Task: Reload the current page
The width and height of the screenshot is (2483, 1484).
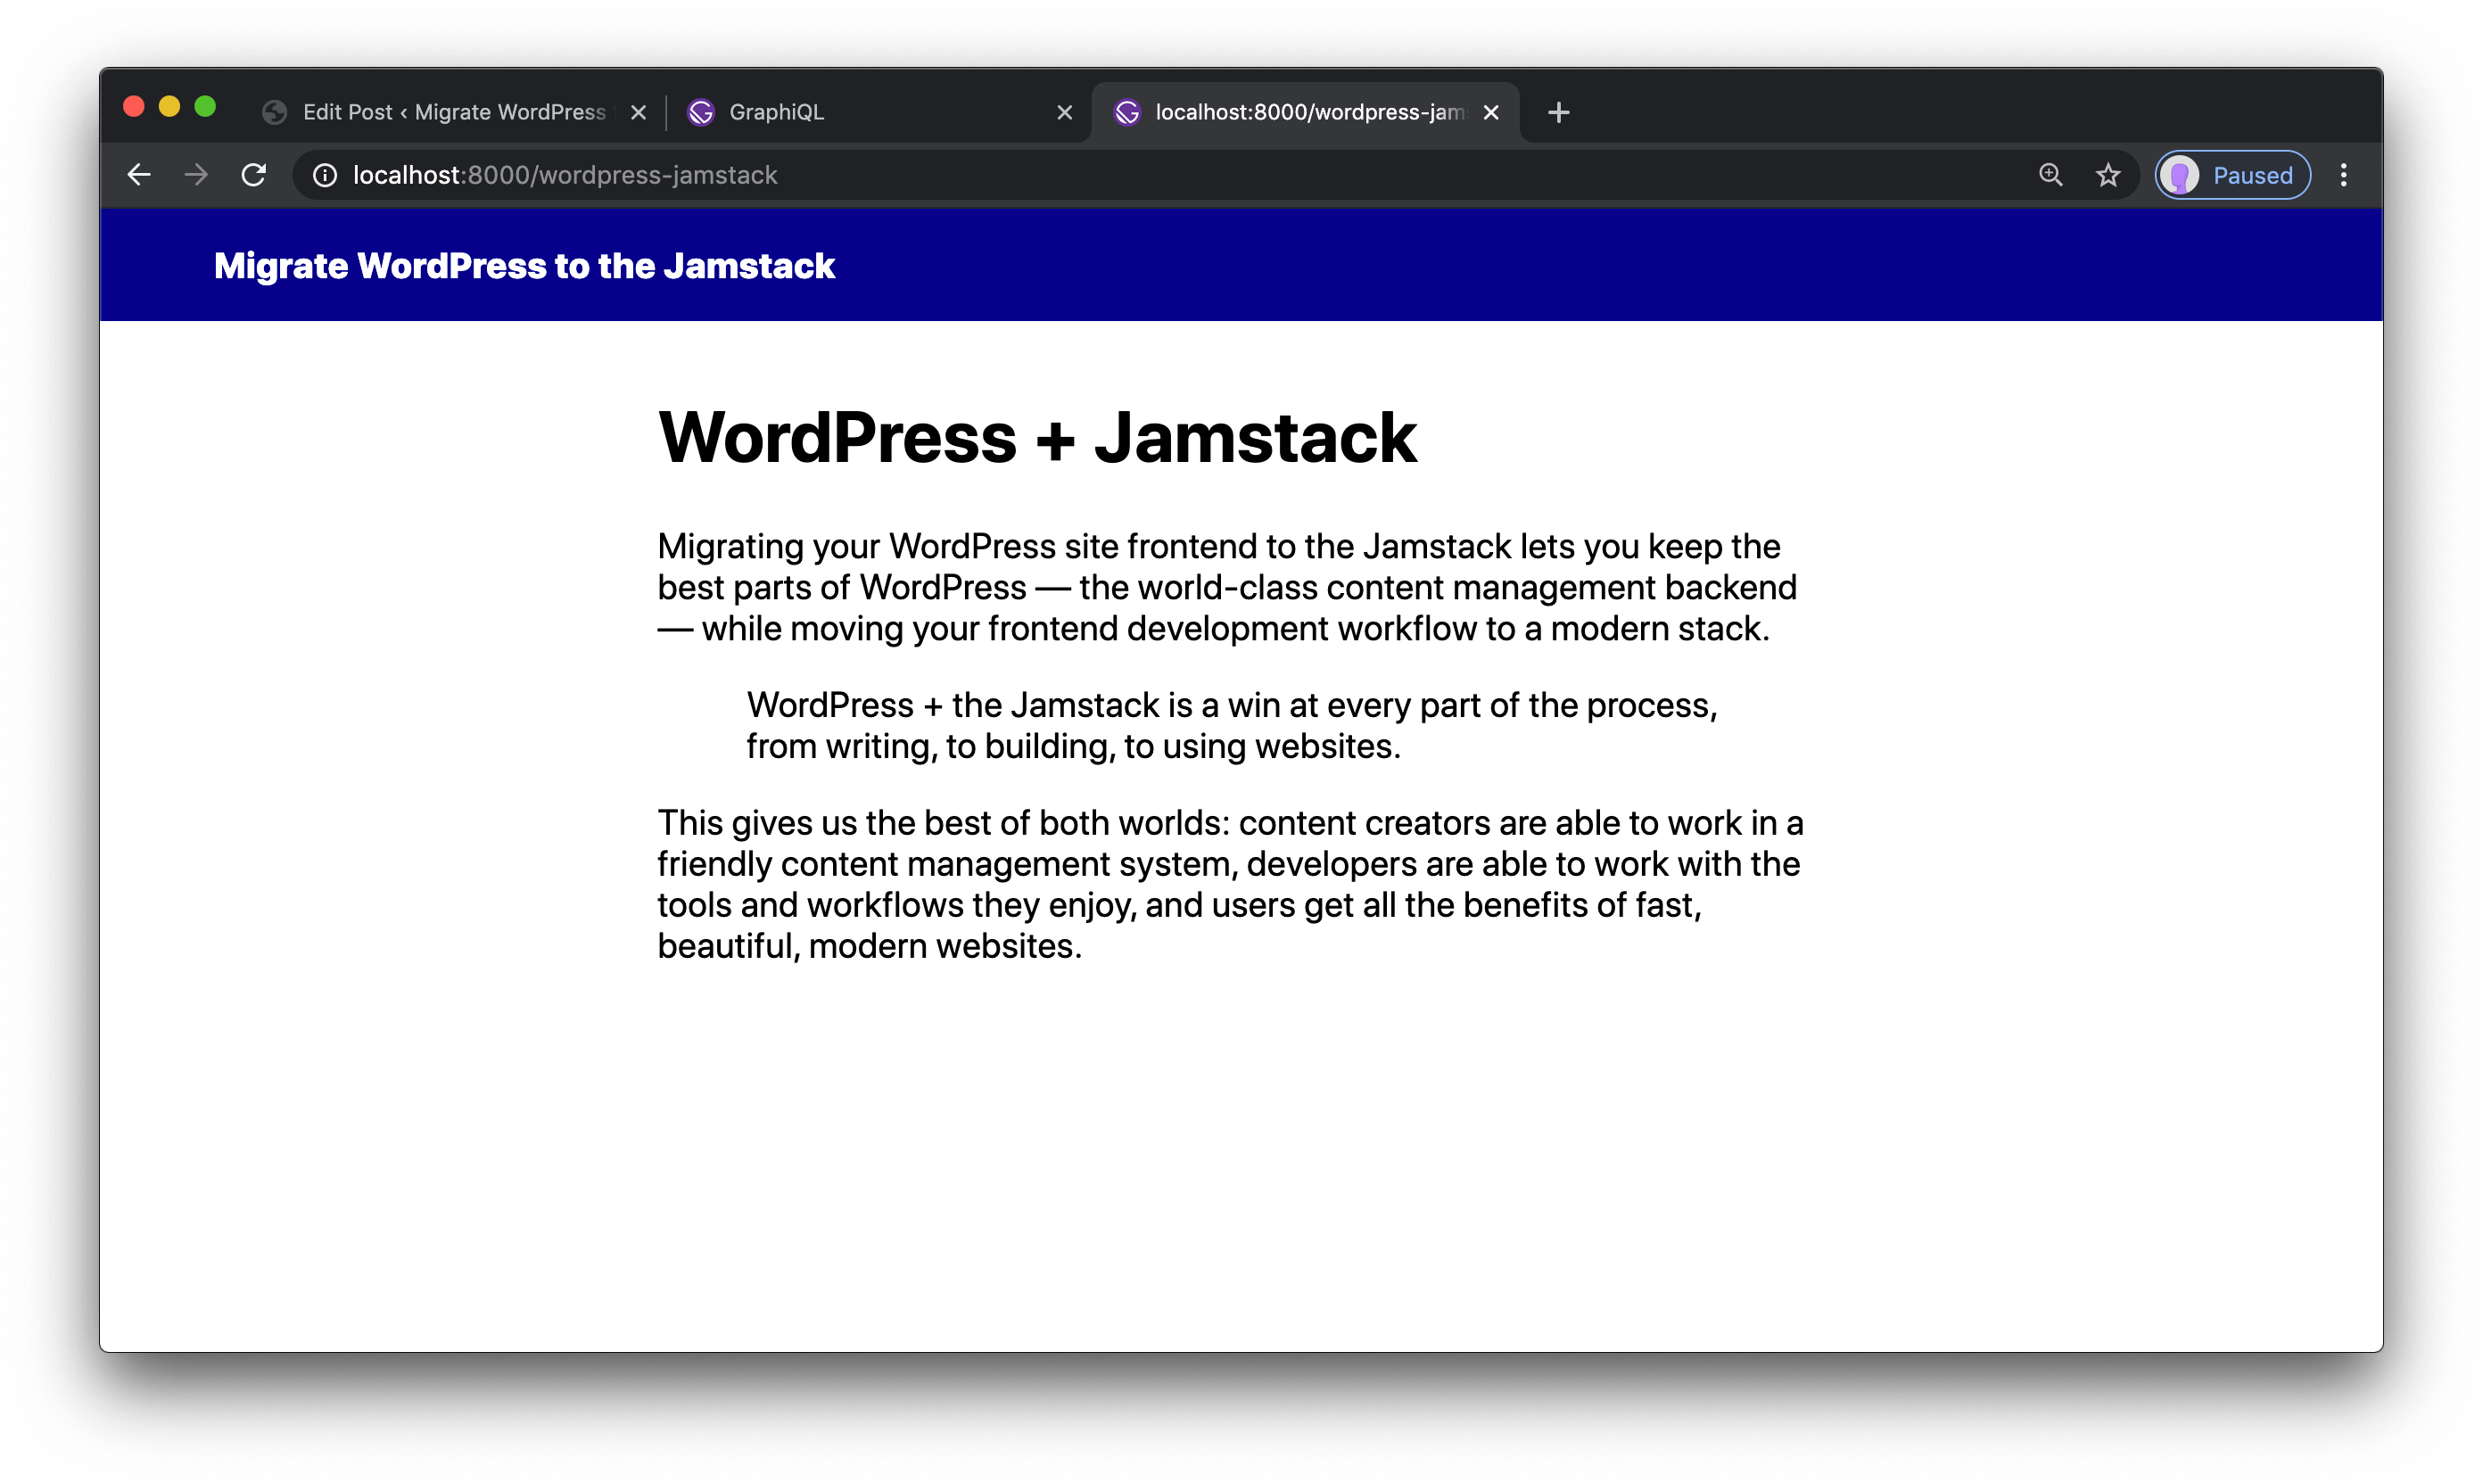Action: point(255,174)
